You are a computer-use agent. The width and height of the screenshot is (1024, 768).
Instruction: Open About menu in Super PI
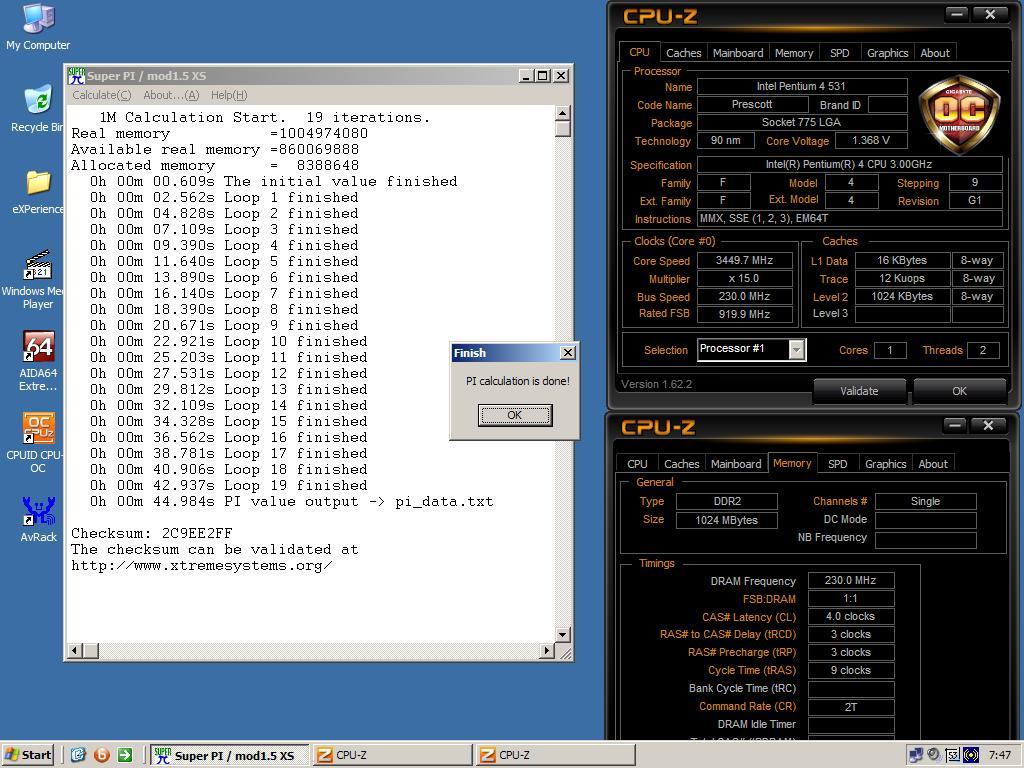tap(170, 95)
